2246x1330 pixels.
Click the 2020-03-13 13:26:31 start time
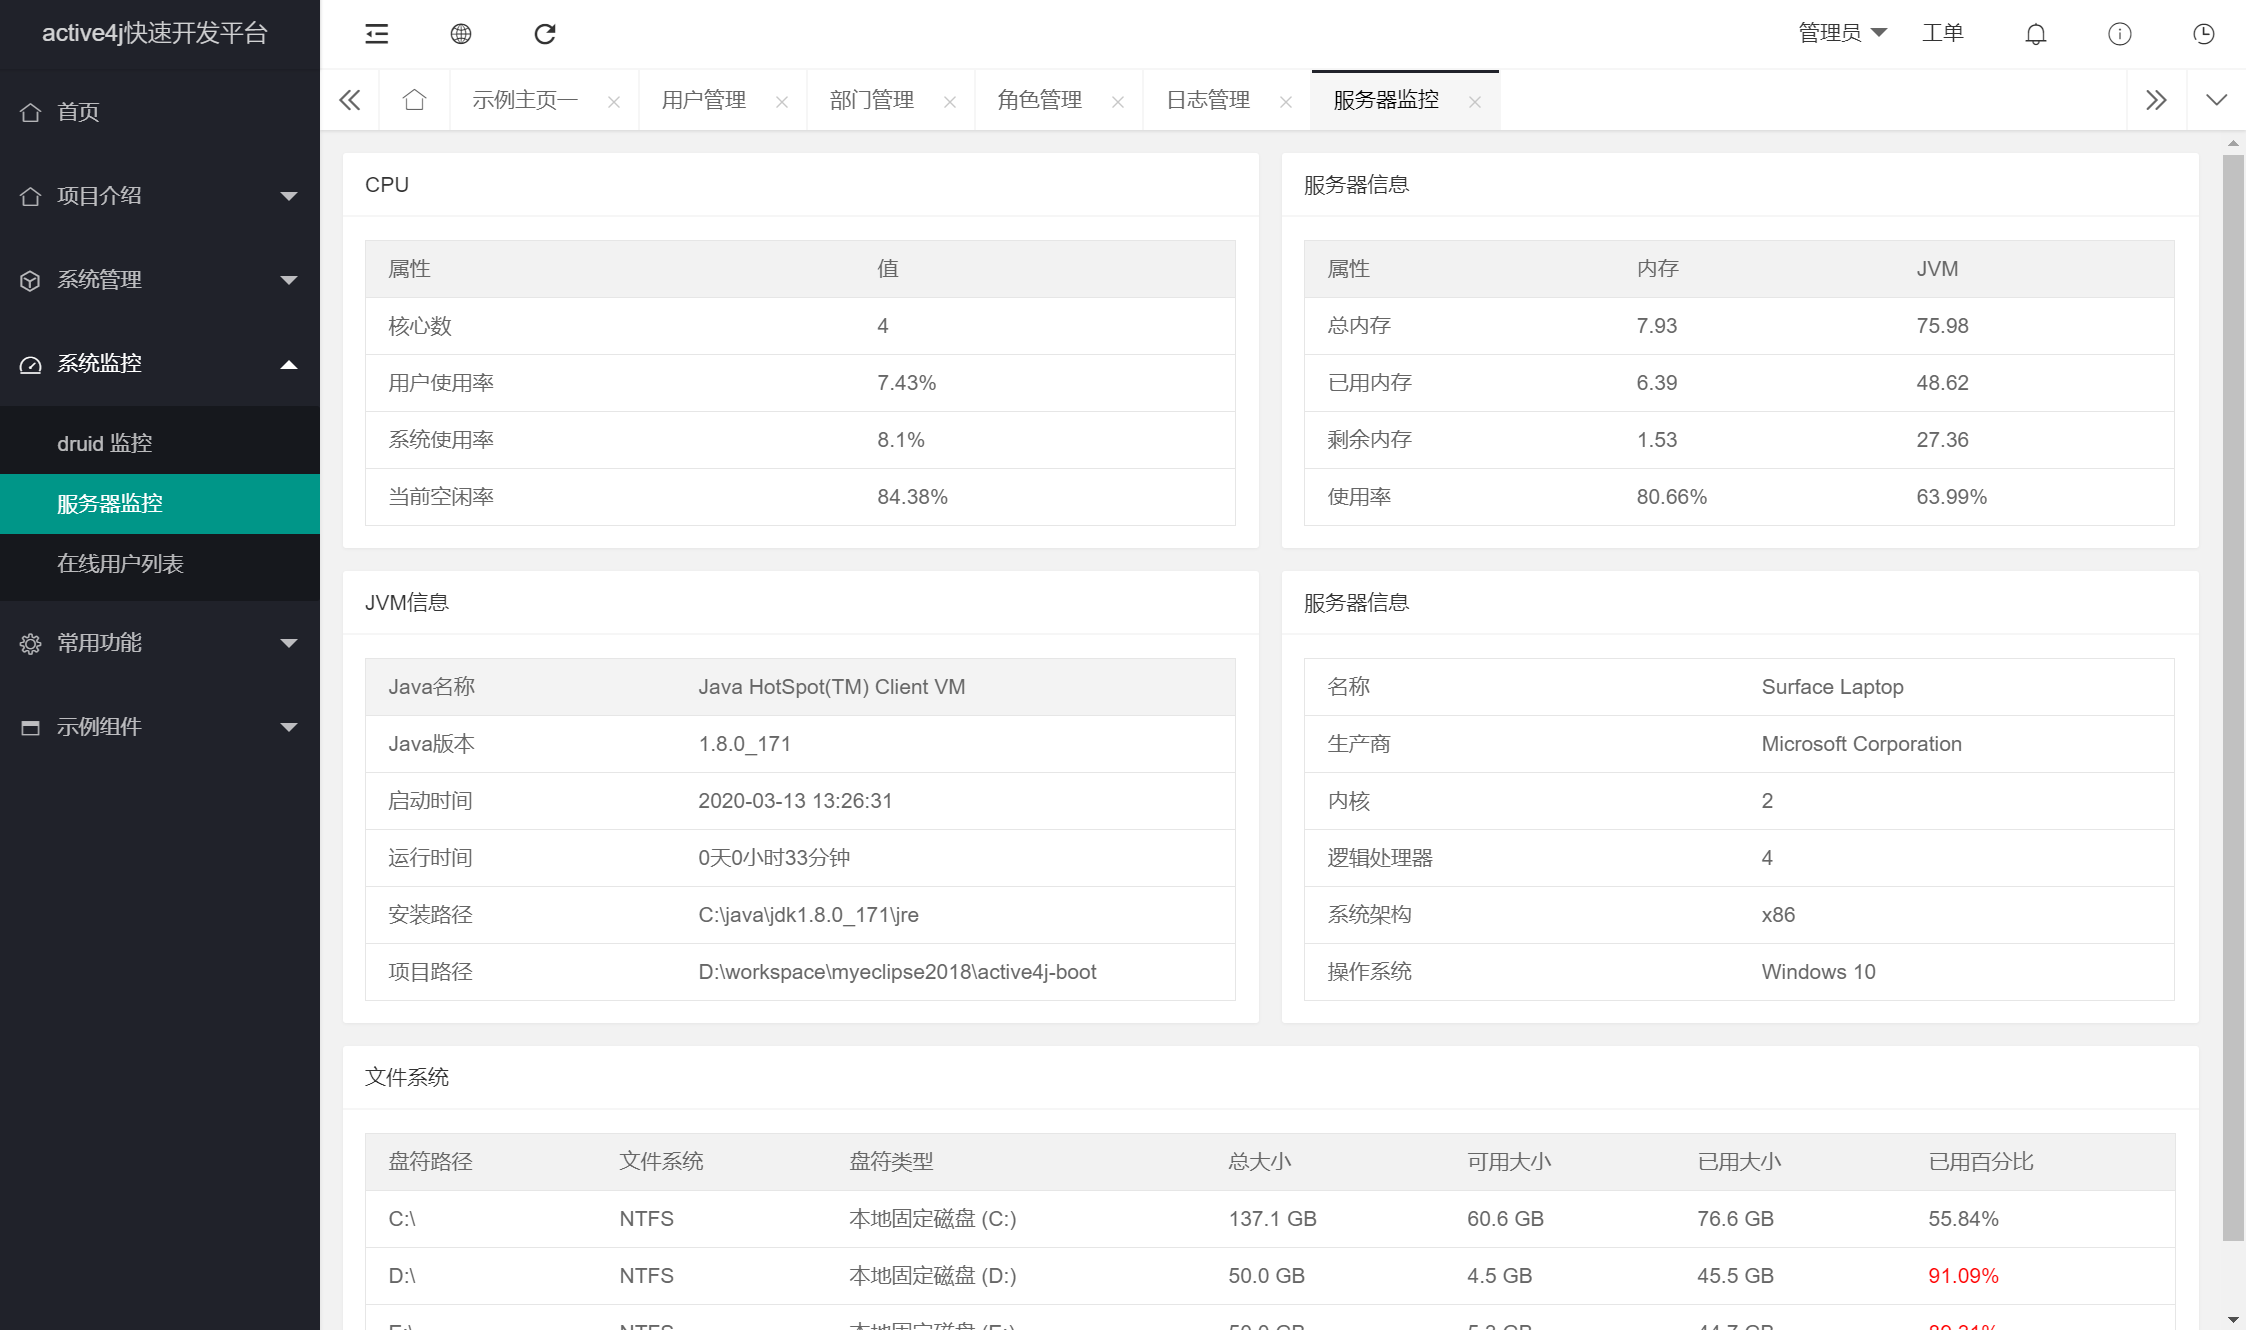pos(795,801)
